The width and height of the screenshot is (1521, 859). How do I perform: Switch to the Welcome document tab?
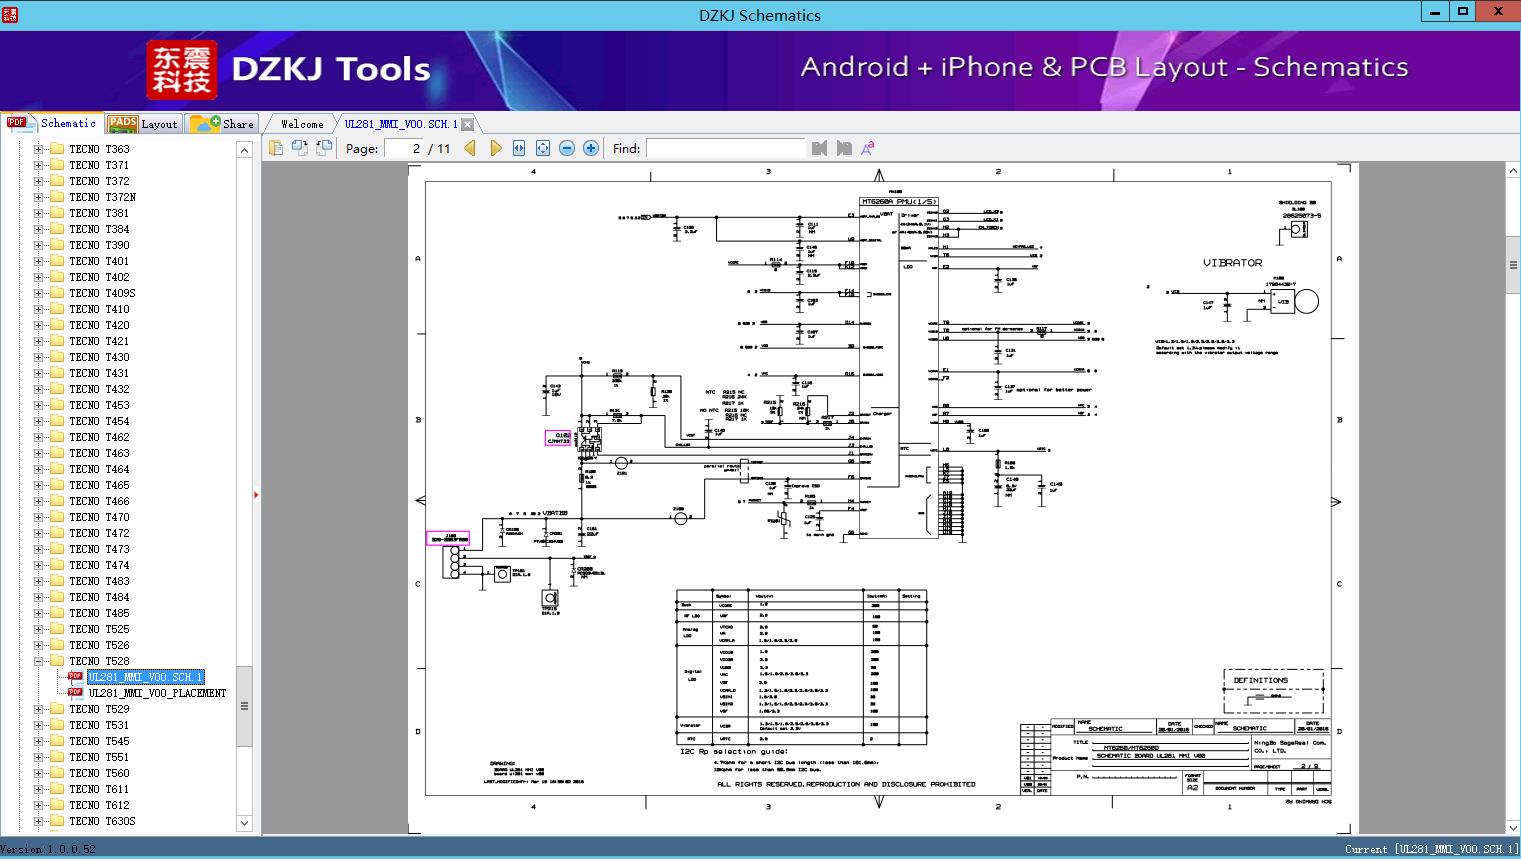coord(301,124)
